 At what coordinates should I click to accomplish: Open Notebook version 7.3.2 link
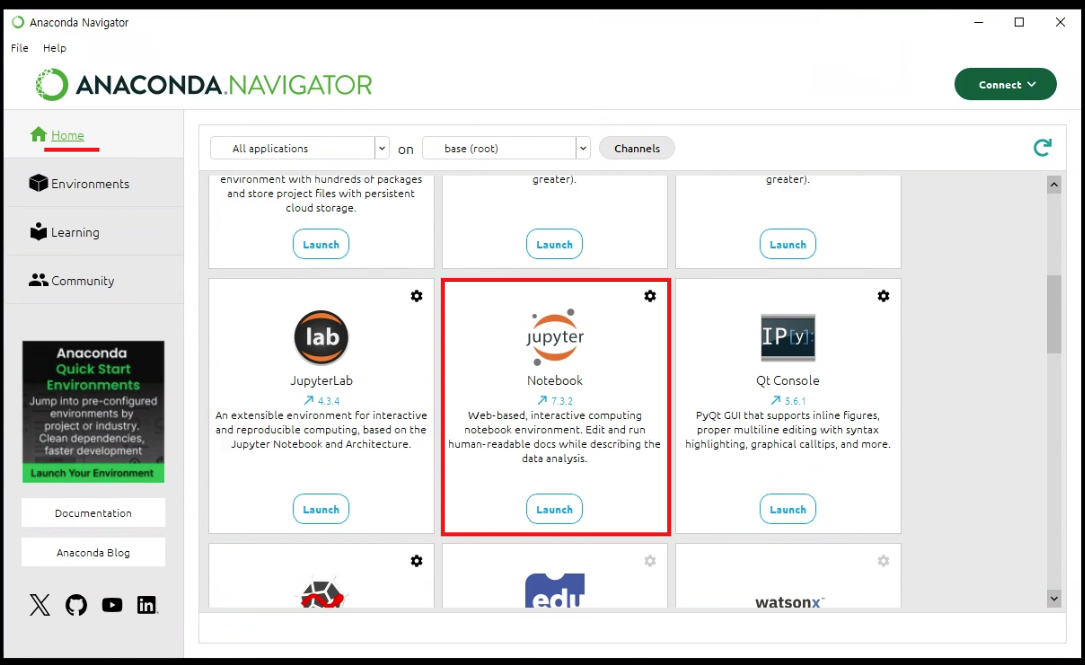(x=555, y=401)
